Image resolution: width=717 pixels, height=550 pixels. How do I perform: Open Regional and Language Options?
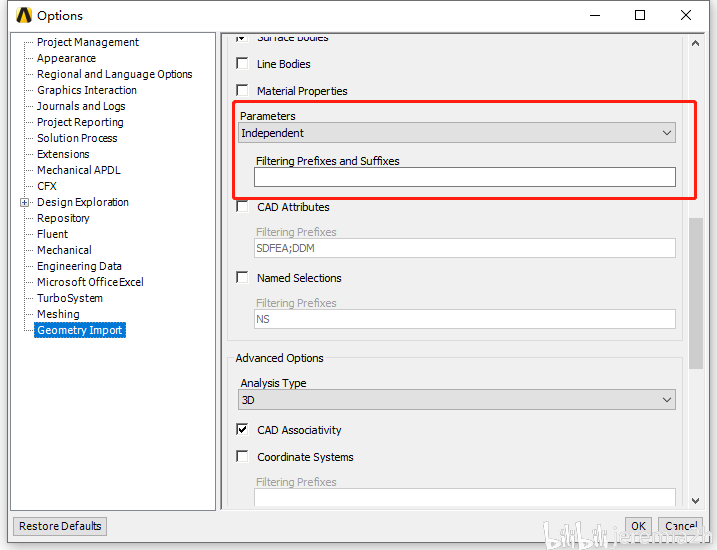114,74
